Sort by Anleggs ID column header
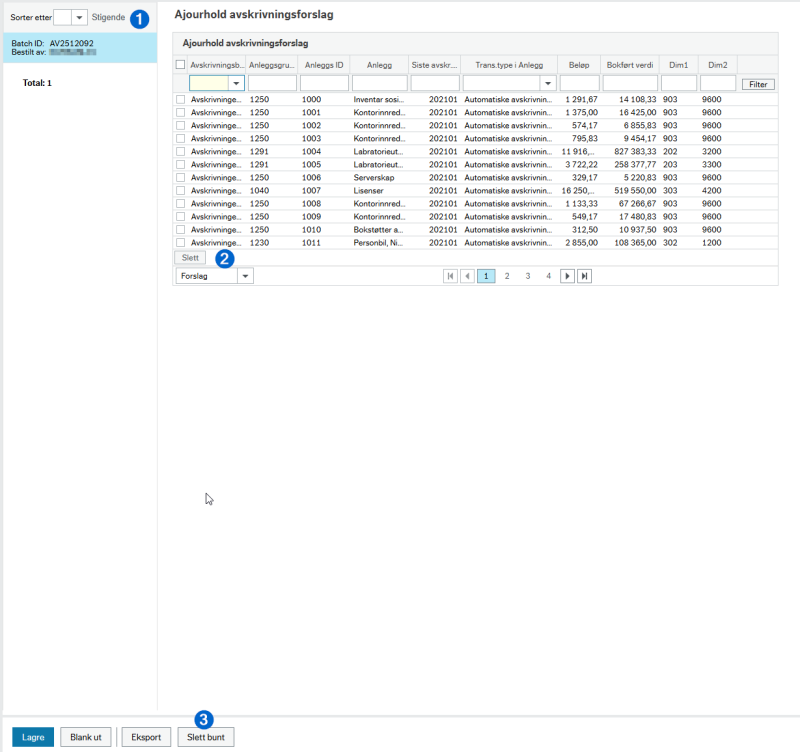 click(324, 65)
